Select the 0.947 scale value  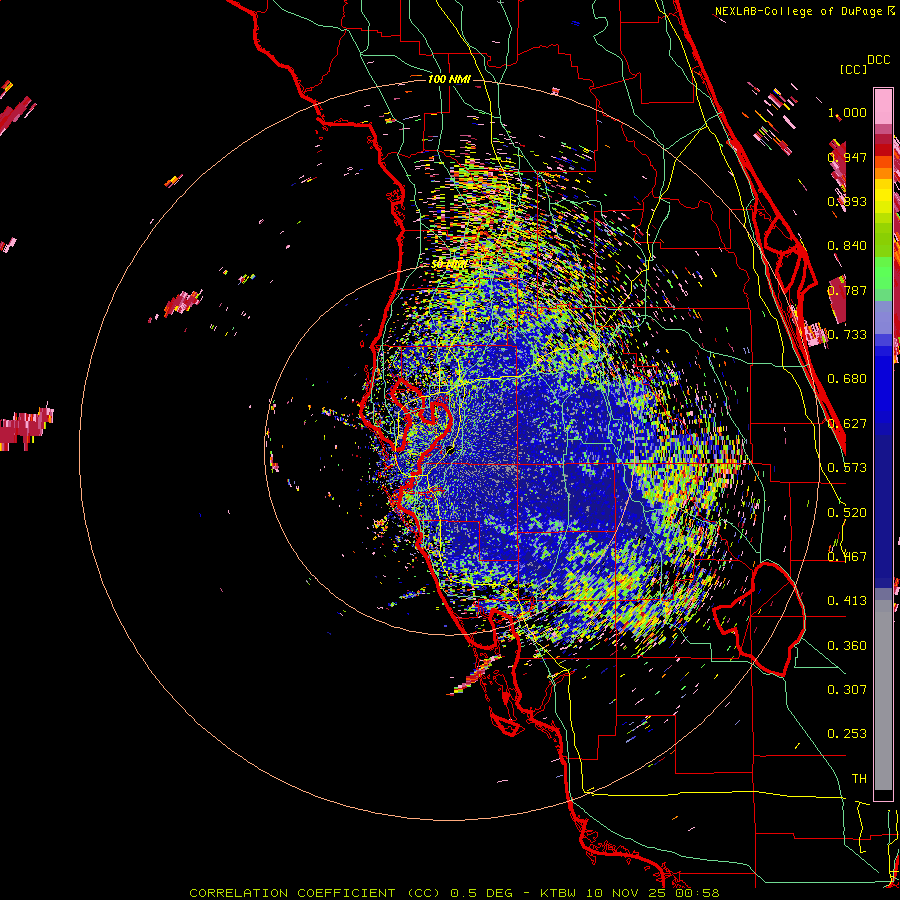(847, 157)
